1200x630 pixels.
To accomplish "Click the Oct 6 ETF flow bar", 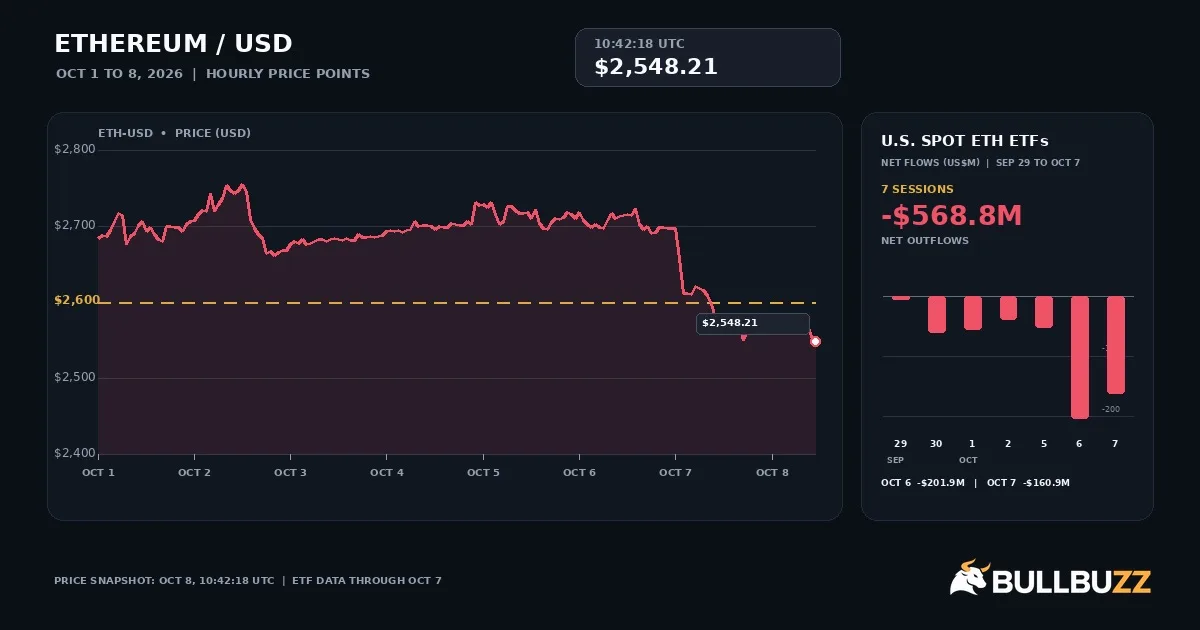I will click(1080, 357).
